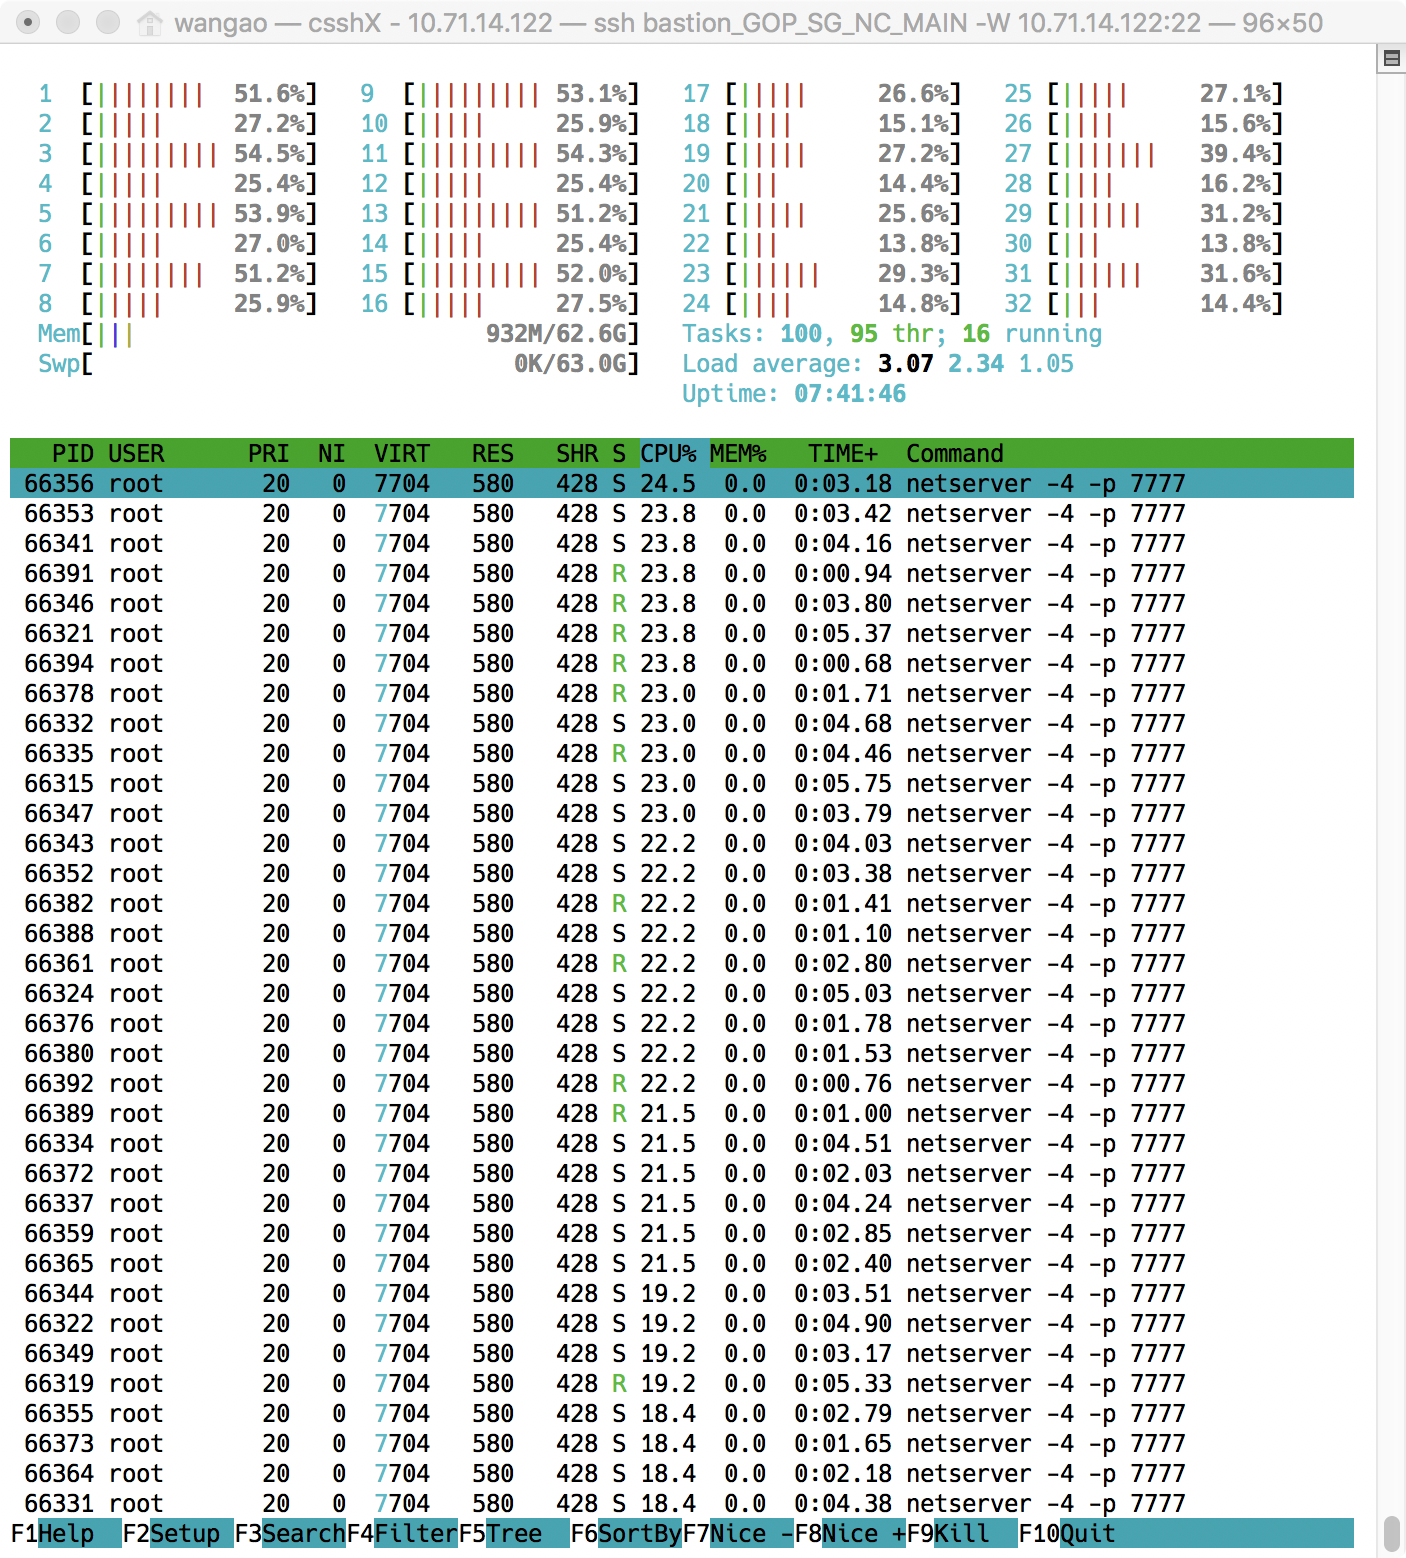Click the Load average value 3.07

(906, 363)
